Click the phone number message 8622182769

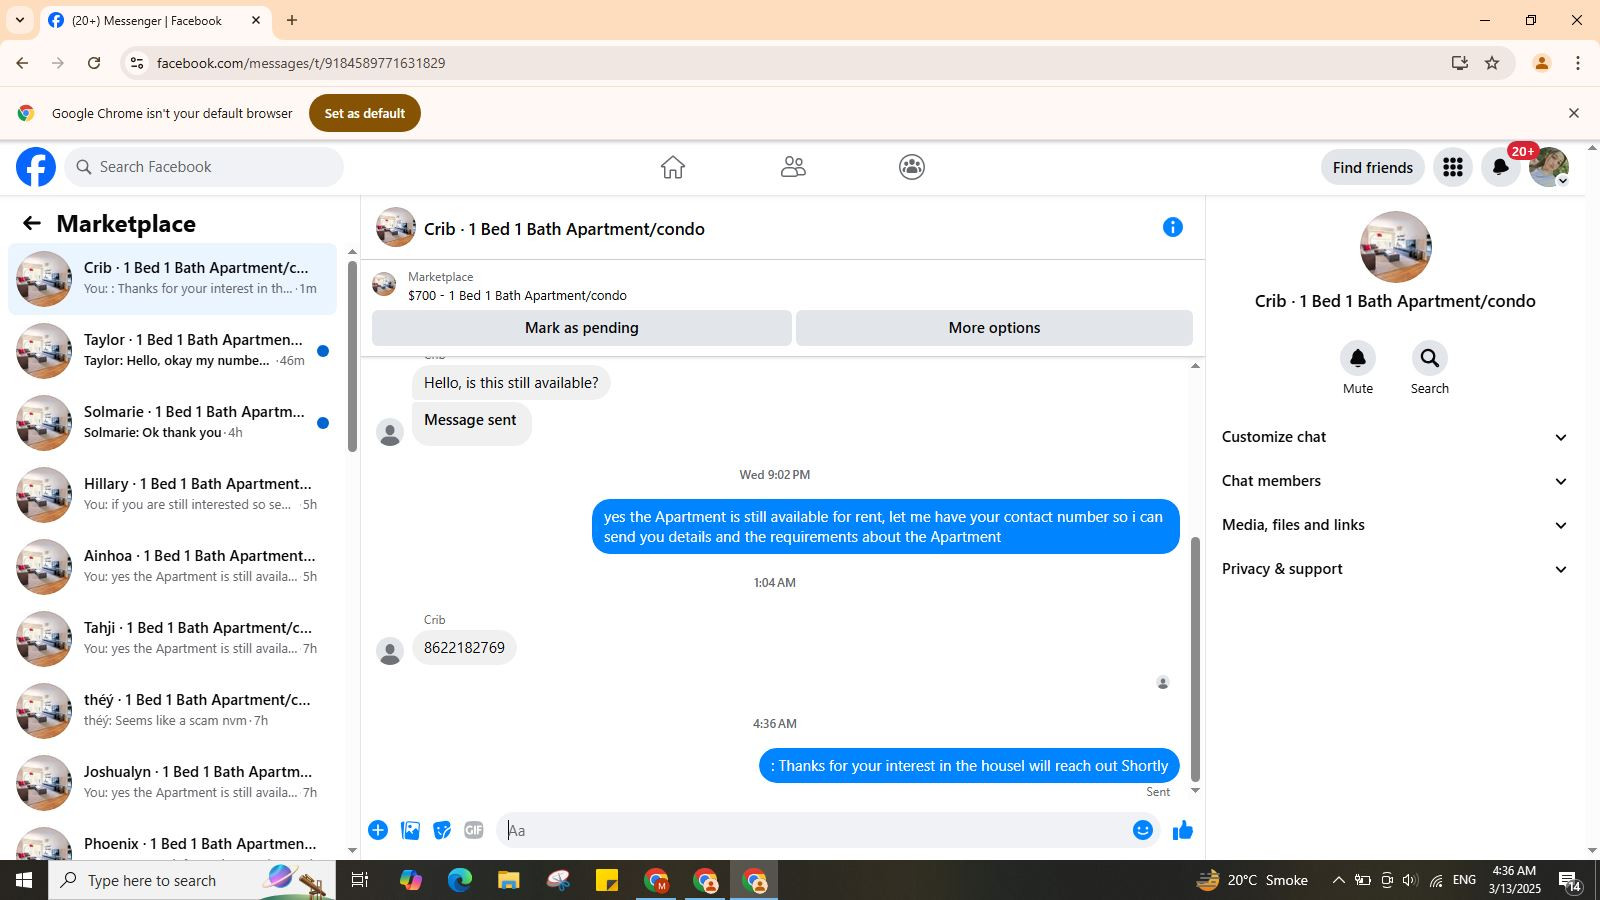(464, 648)
